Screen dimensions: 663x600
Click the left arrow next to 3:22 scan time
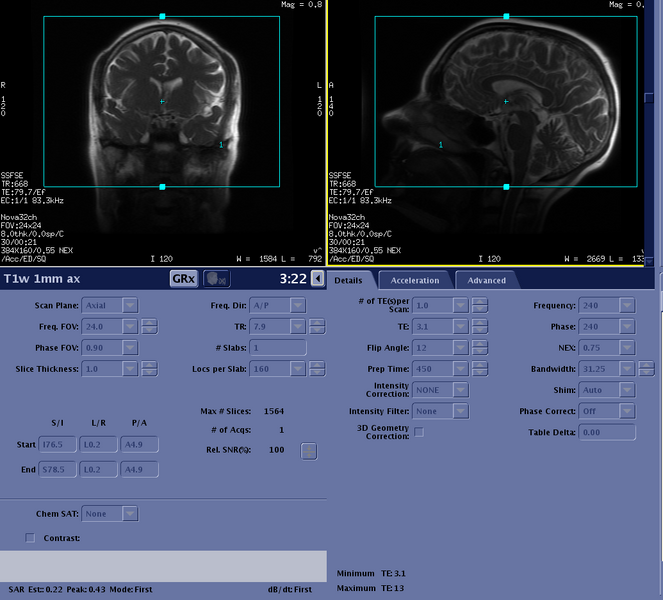tap(317, 279)
